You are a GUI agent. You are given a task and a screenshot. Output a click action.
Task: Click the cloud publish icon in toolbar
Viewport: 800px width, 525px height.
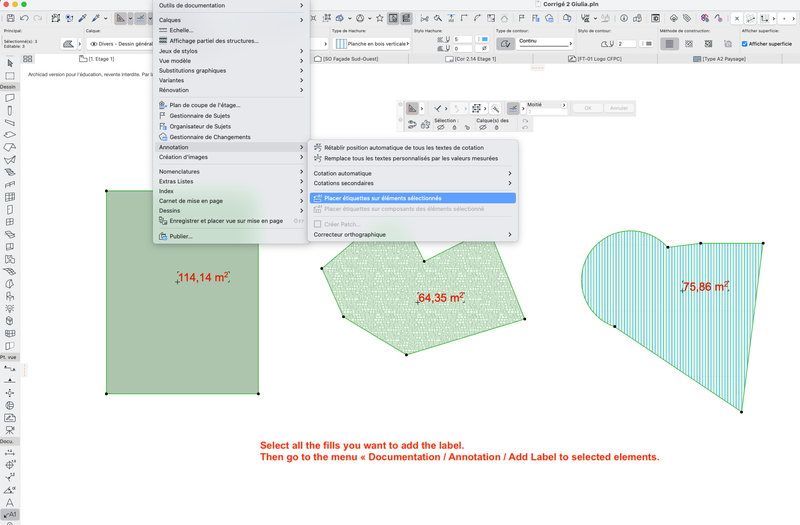(x=673, y=18)
